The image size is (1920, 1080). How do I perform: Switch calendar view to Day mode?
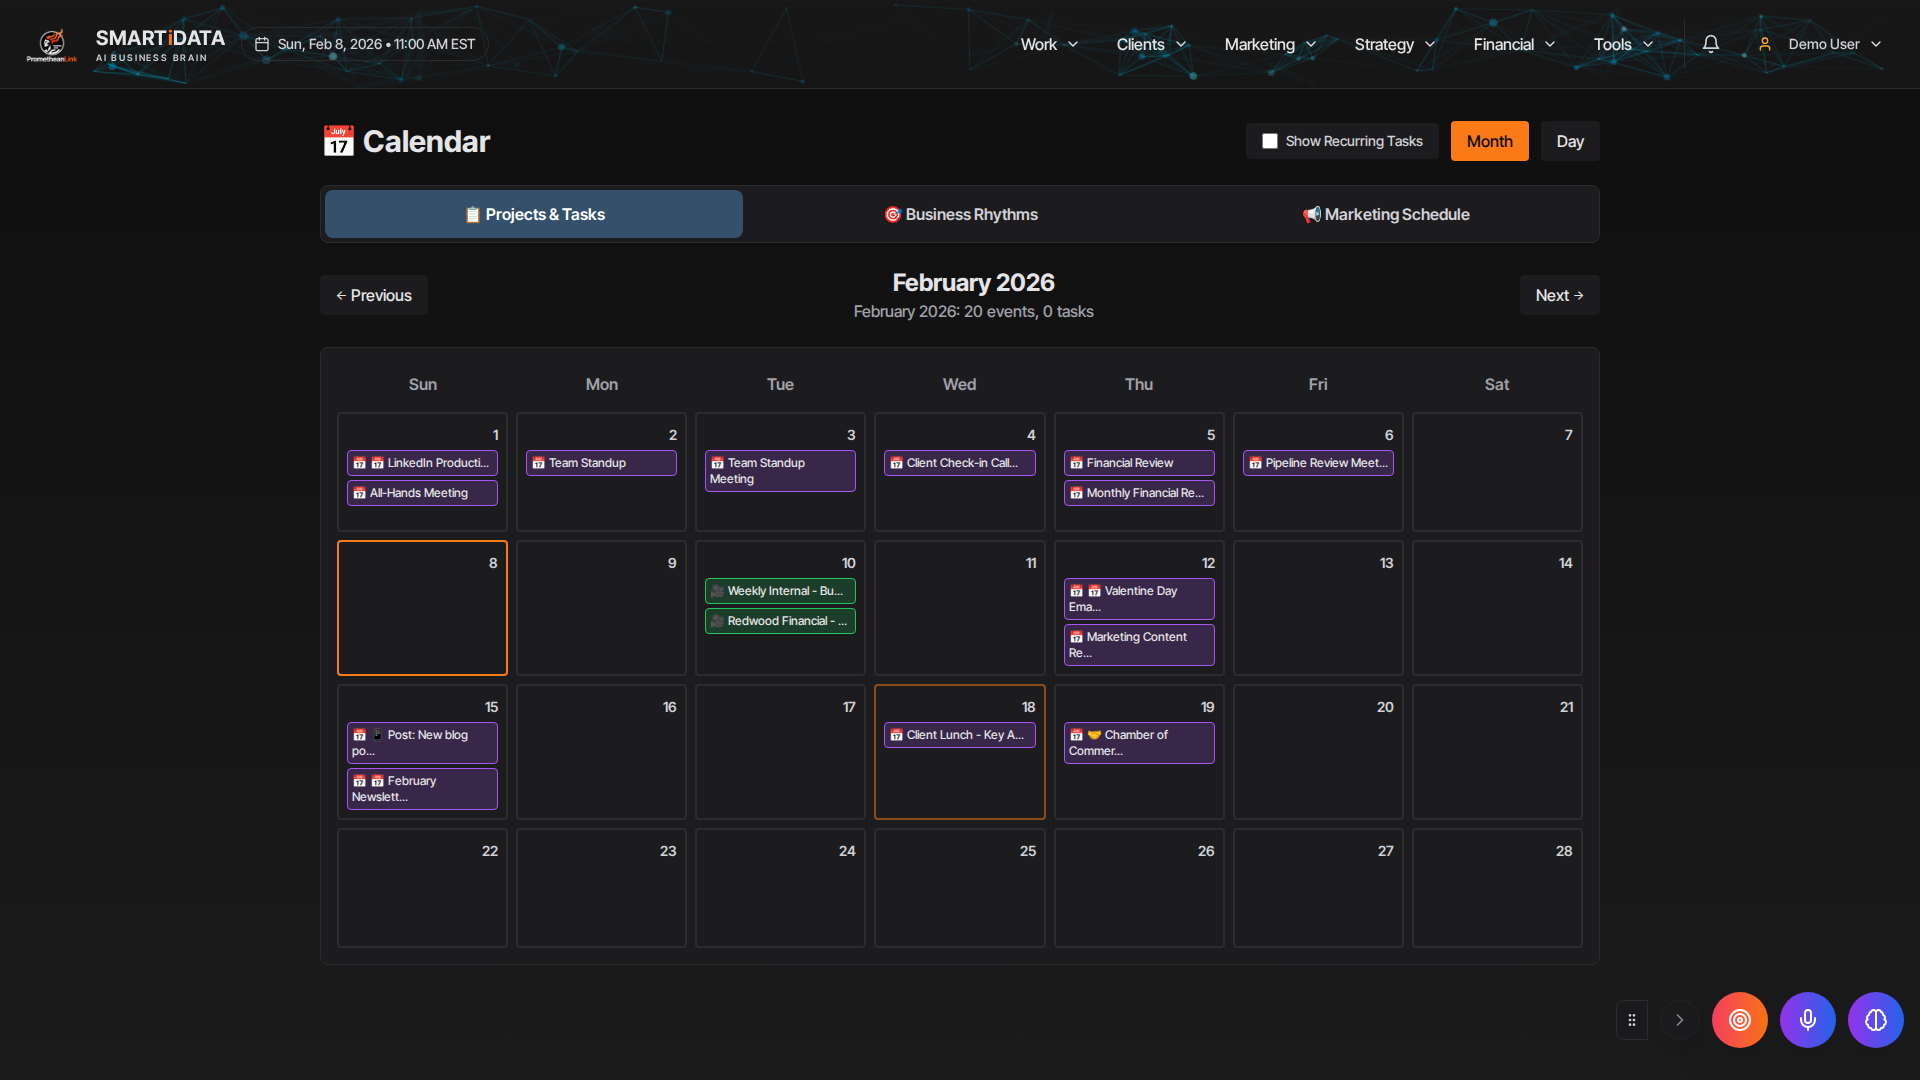tap(1569, 141)
